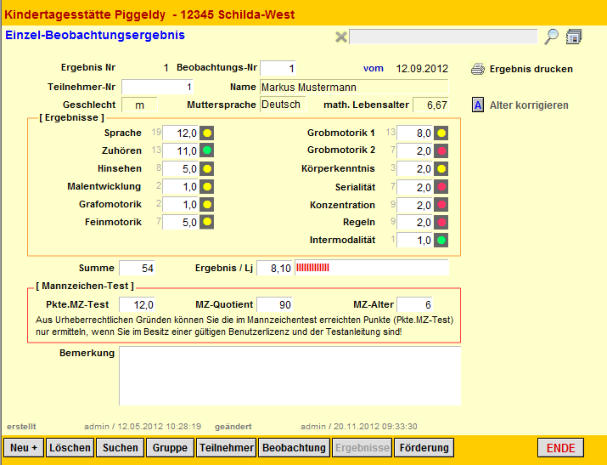This screenshot has height=465, width=607.
Task: Click the red ENDE button
Action: [560, 448]
